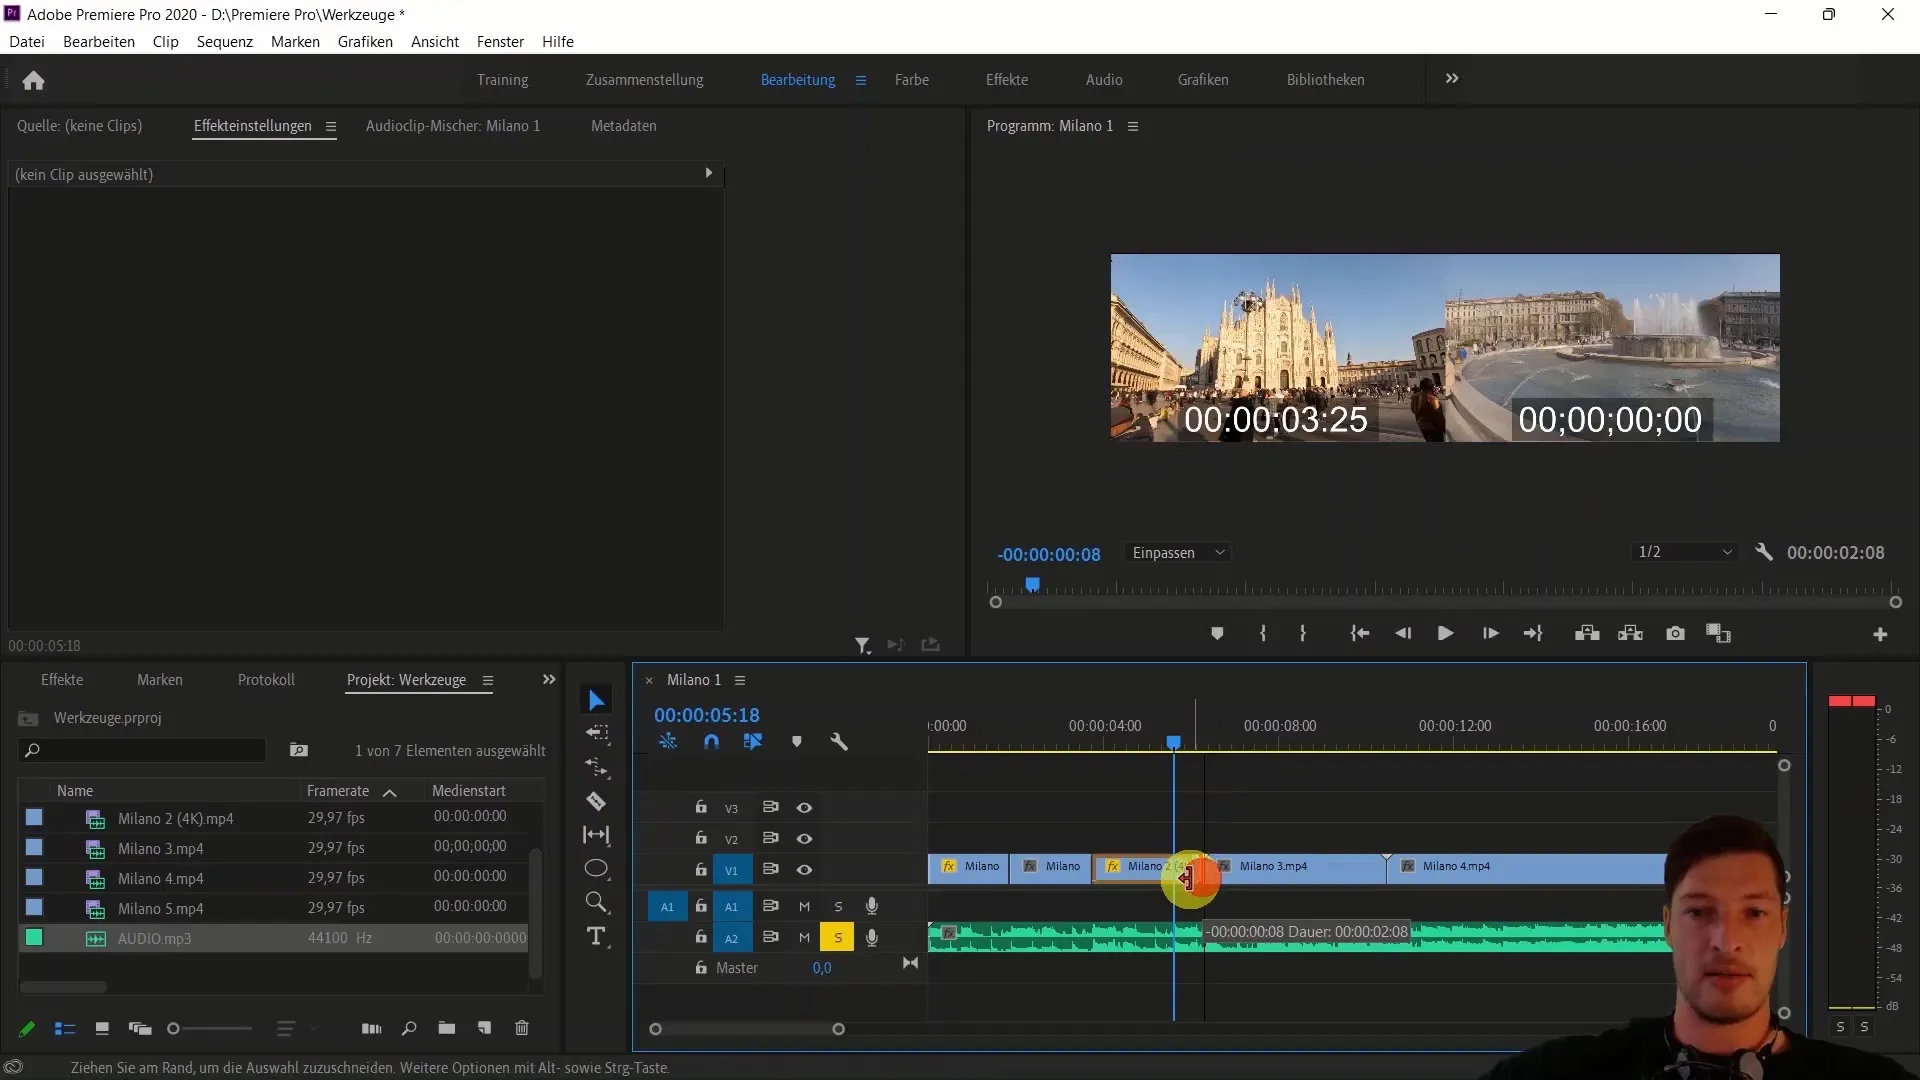Select the Ripple Edit tool

(597, 767)
